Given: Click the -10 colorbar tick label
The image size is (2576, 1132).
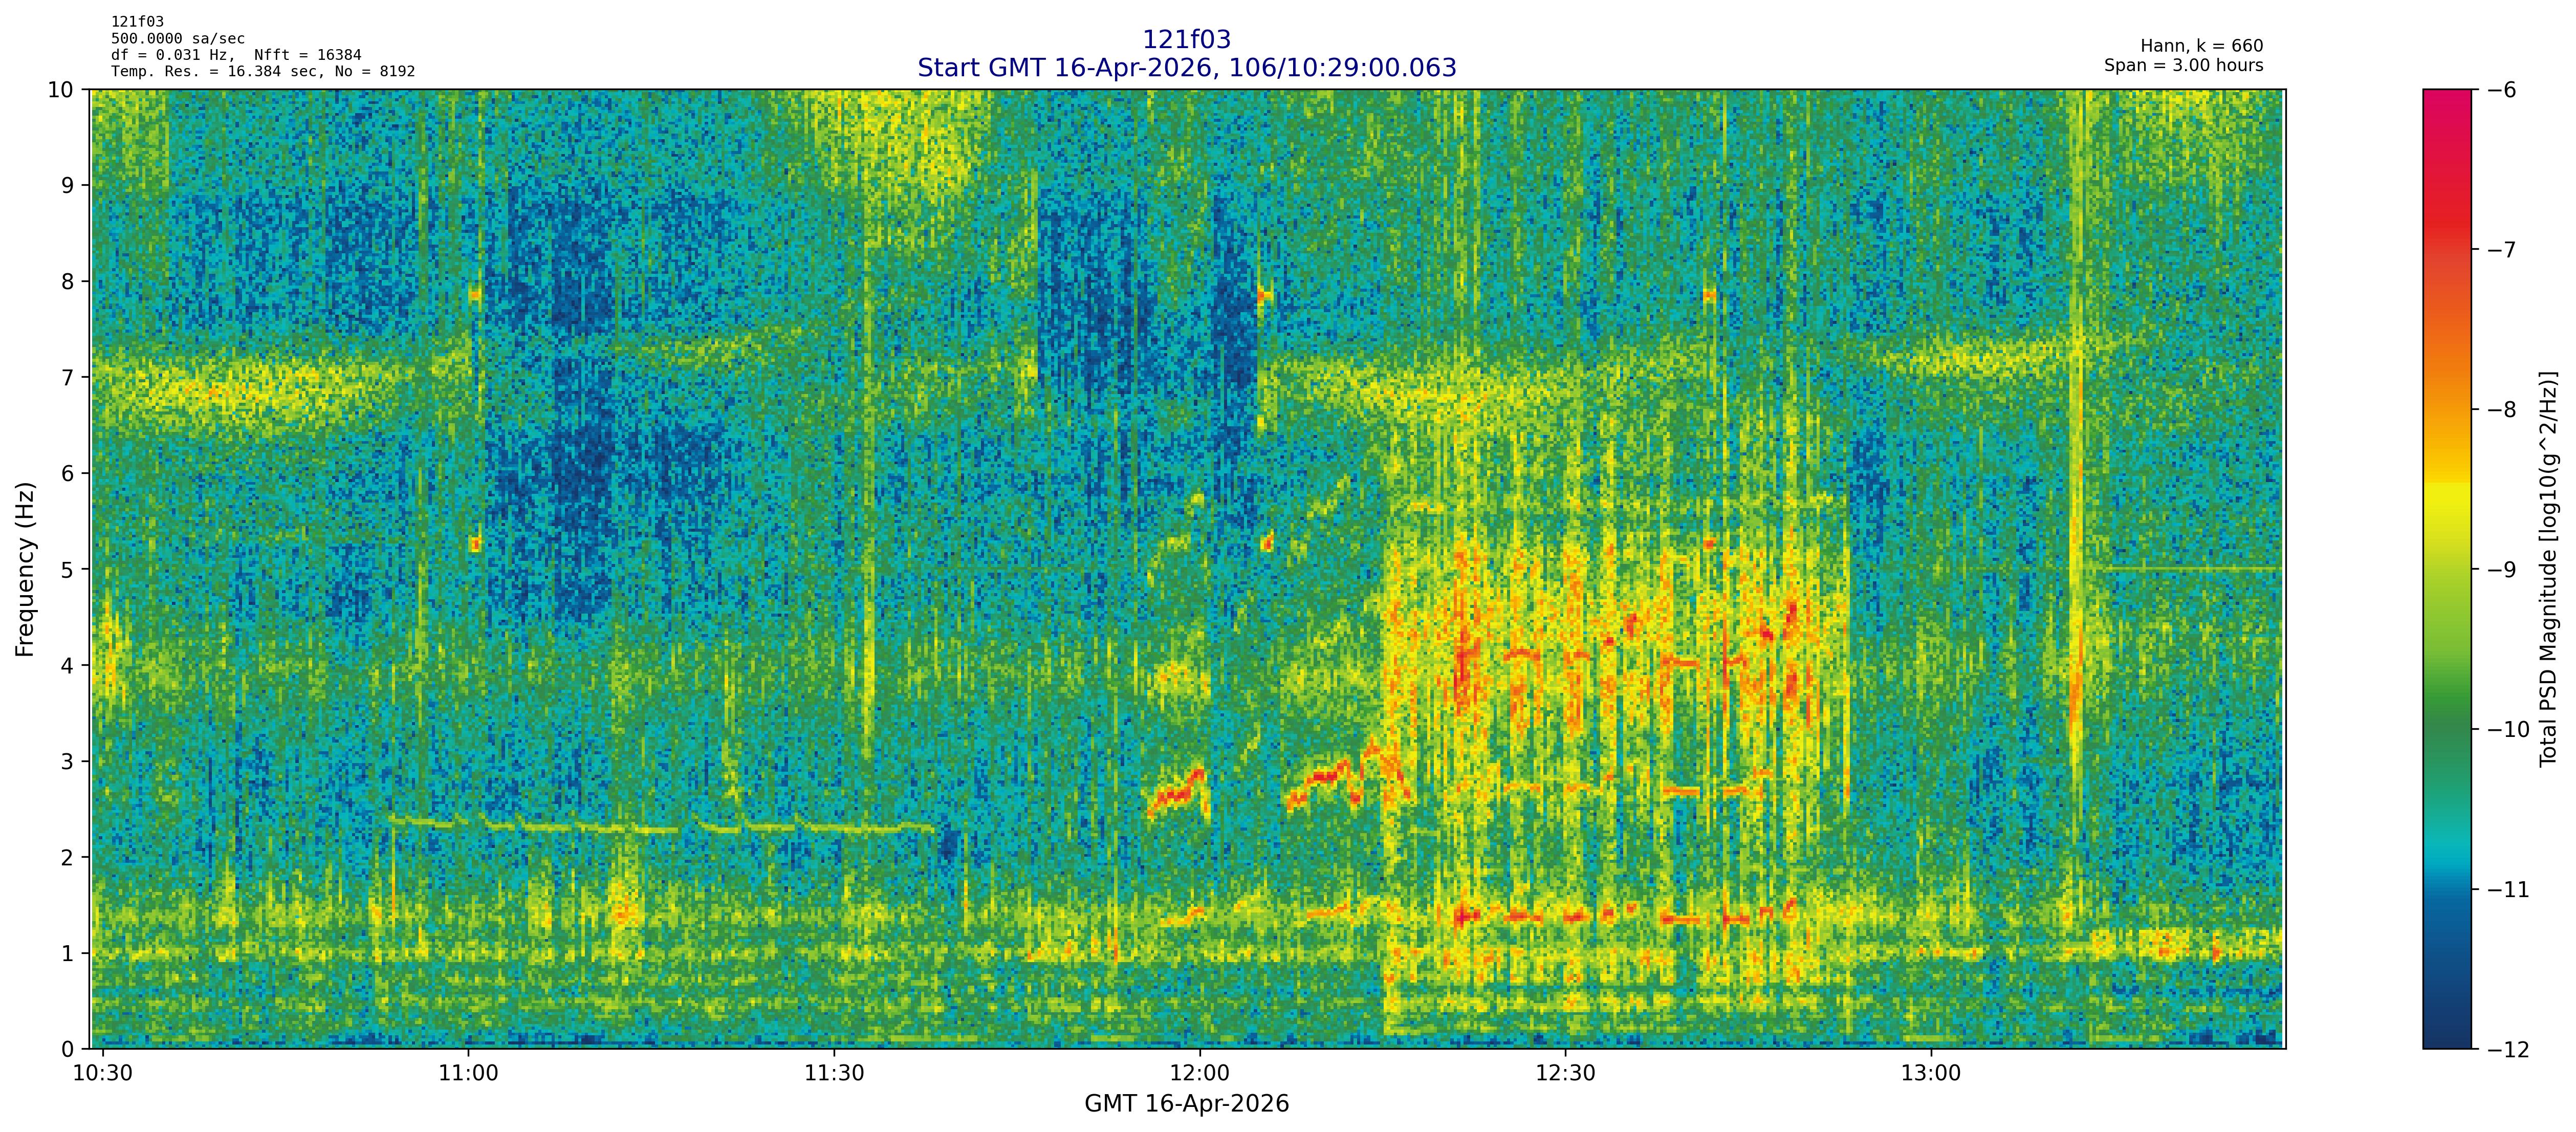Looking at the screenshot, I should pyautogui.click(x=2508, y=729).
